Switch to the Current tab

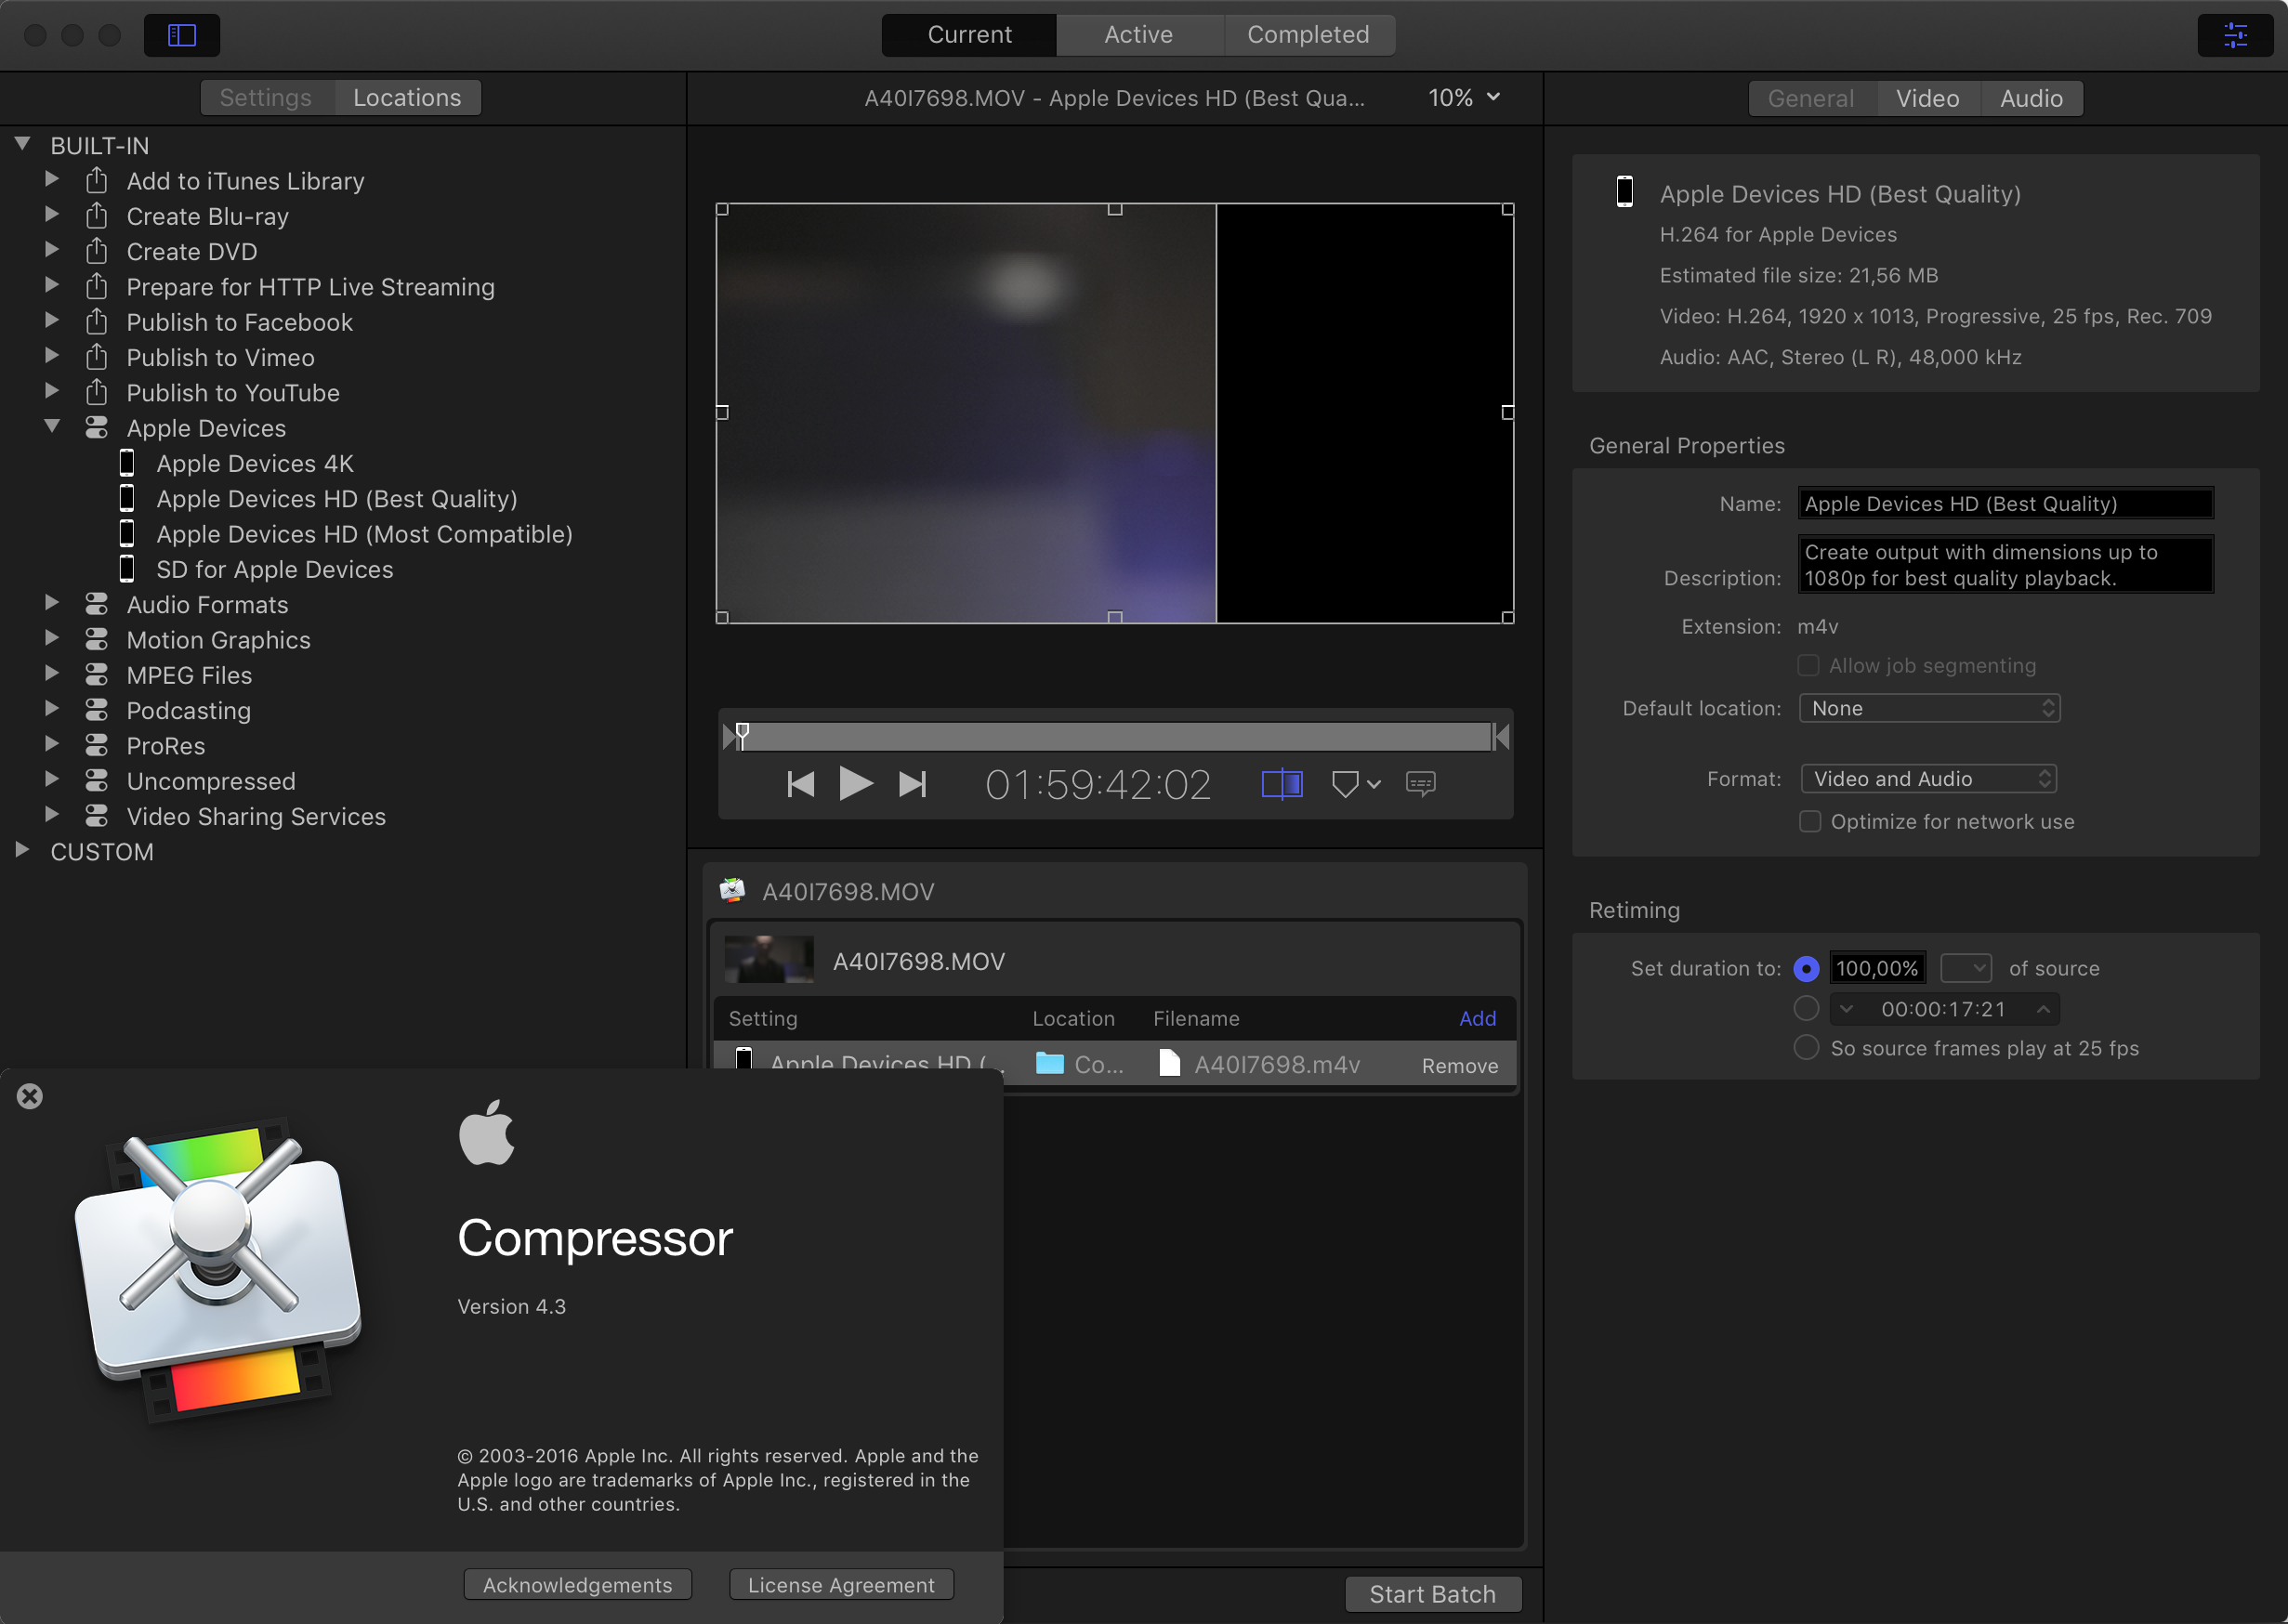[969, 35]
